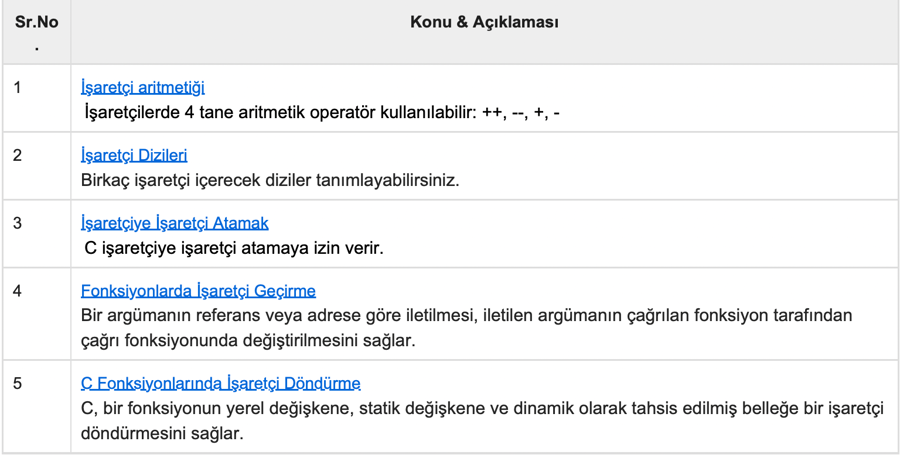Select row number 2 cell
The height and width of the screenshot is (455, 900).
pyautogui.click(x=18, y=156)
